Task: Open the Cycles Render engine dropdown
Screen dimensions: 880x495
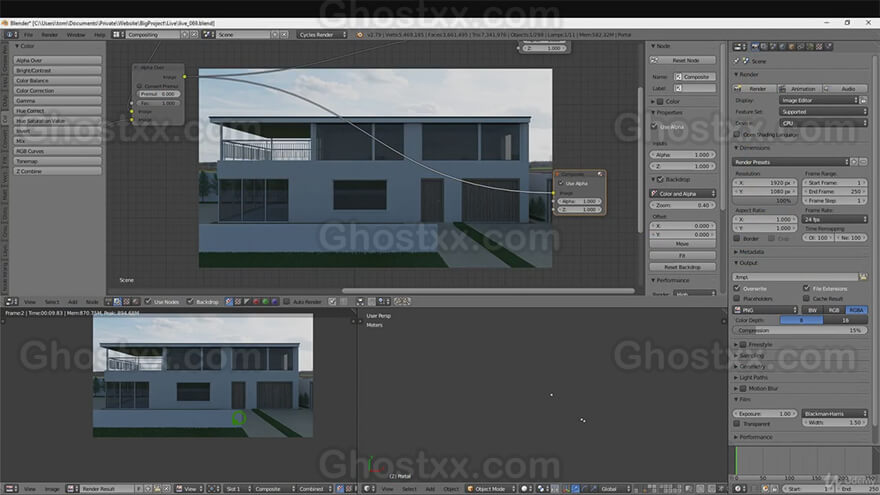Action: (x=322, y=35)
